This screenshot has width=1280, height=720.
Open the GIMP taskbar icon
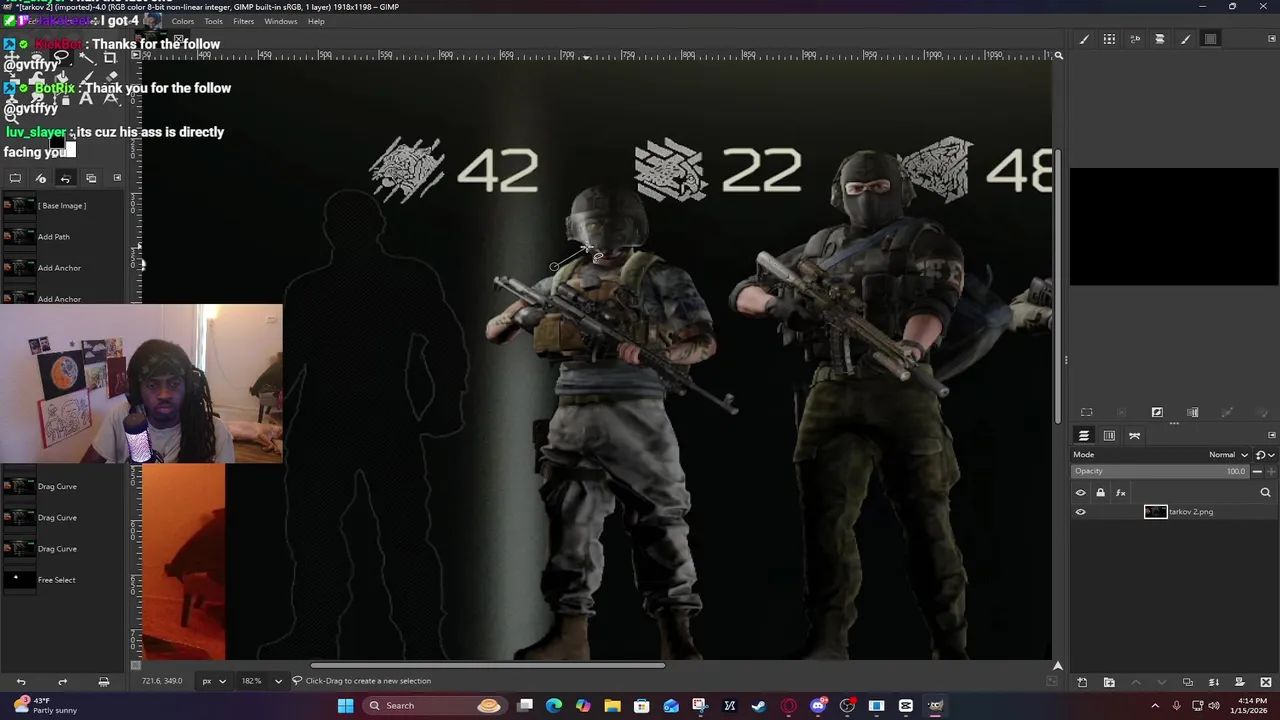(935, 705)
